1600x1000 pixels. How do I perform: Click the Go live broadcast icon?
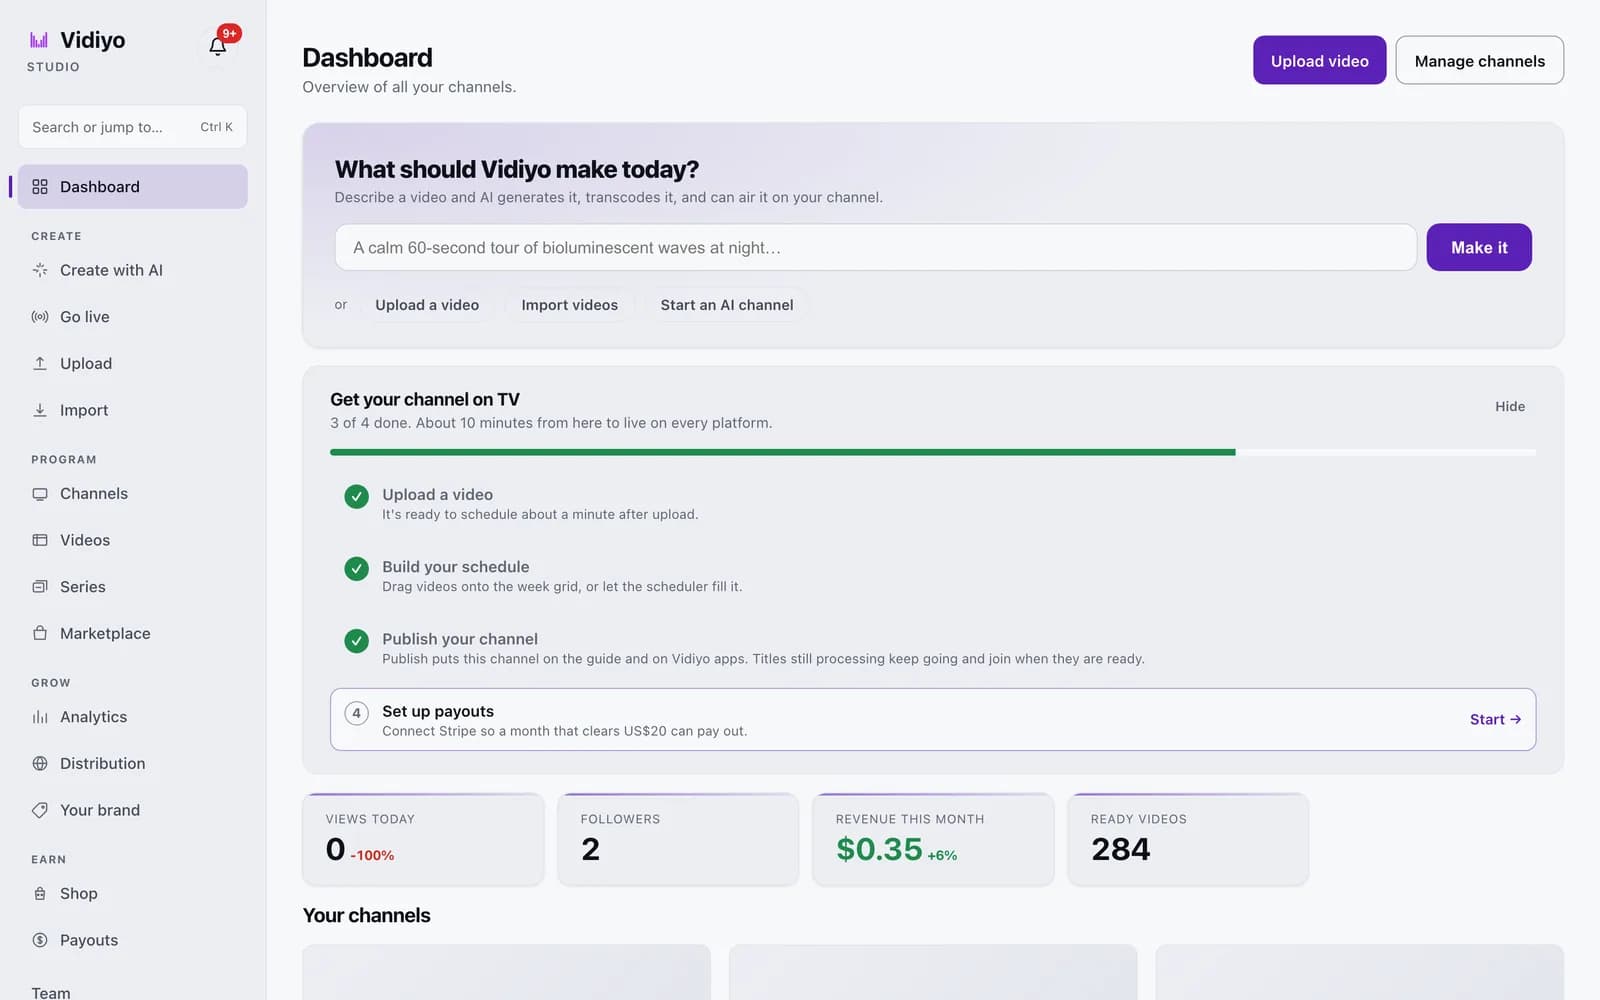[x=40, y=317]
